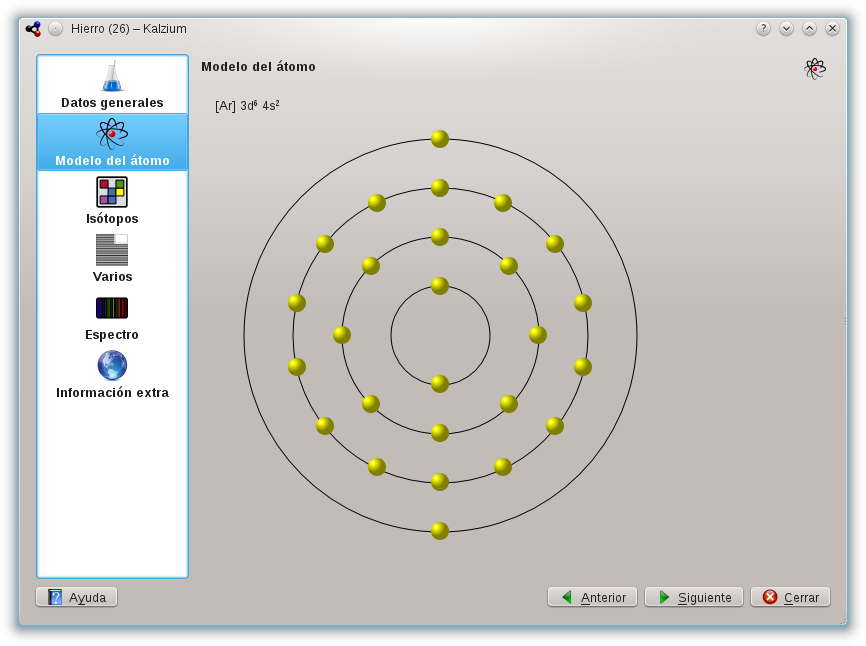Click the top electron on the innermost shell
866x646 pixels.
pyautogui.click(x=440, y=286)
